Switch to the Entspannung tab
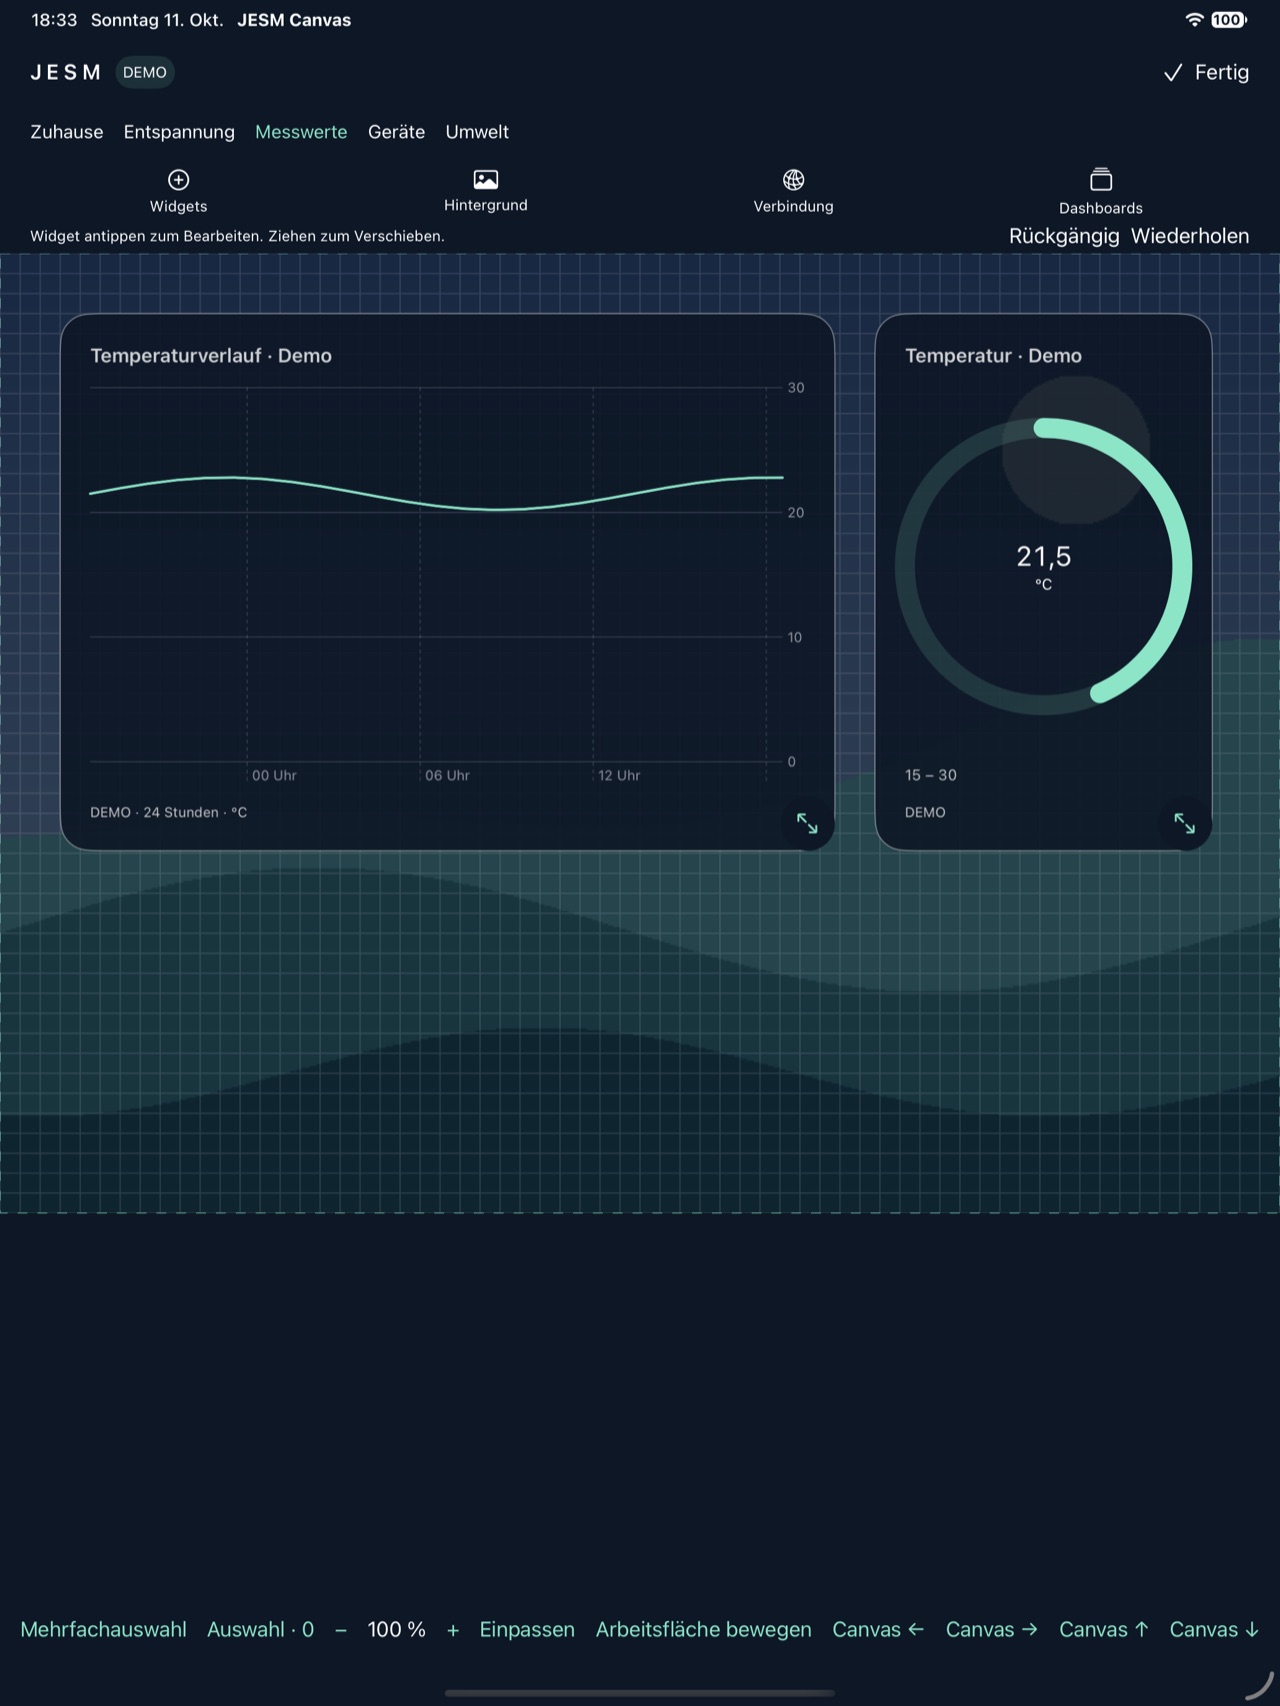Image resolution: width=1280 pixels, height=1706 pixels. (179, 132)
